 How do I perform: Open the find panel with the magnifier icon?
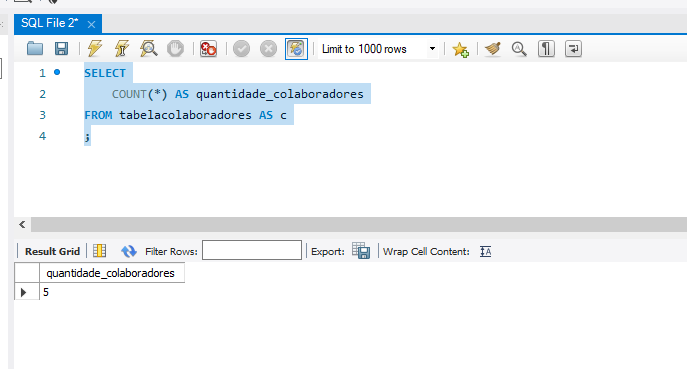(519, 49)
